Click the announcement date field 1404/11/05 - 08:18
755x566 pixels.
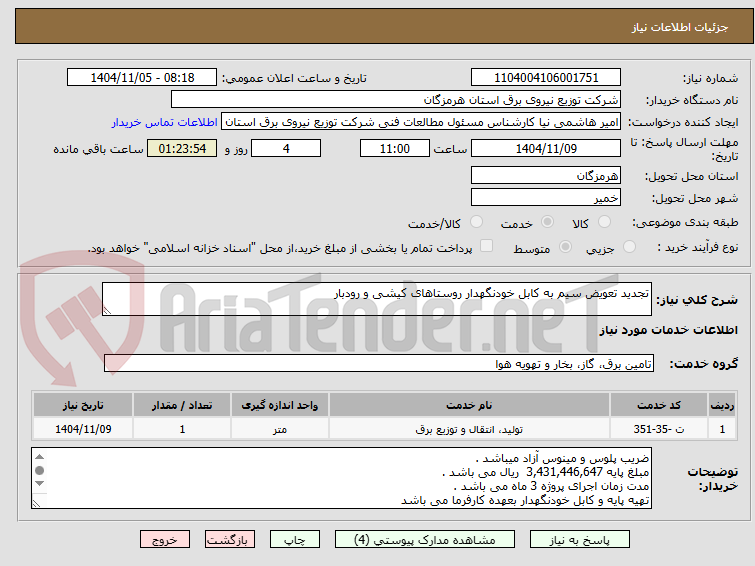[x=142, y=78]
